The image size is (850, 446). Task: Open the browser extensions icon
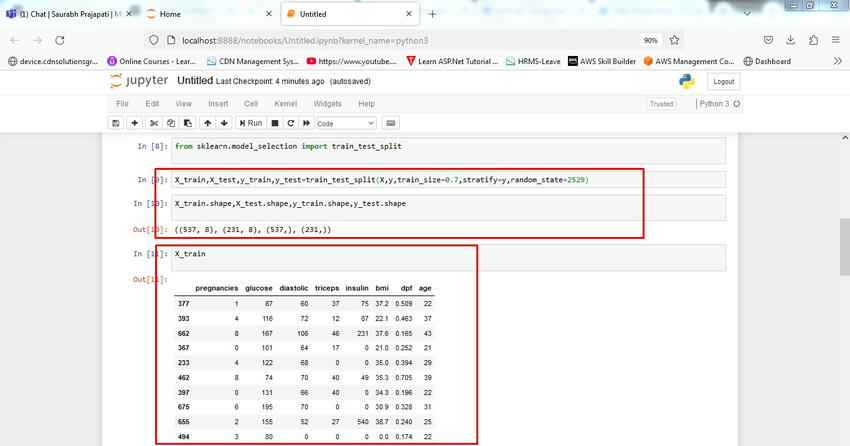click(813, 40)
